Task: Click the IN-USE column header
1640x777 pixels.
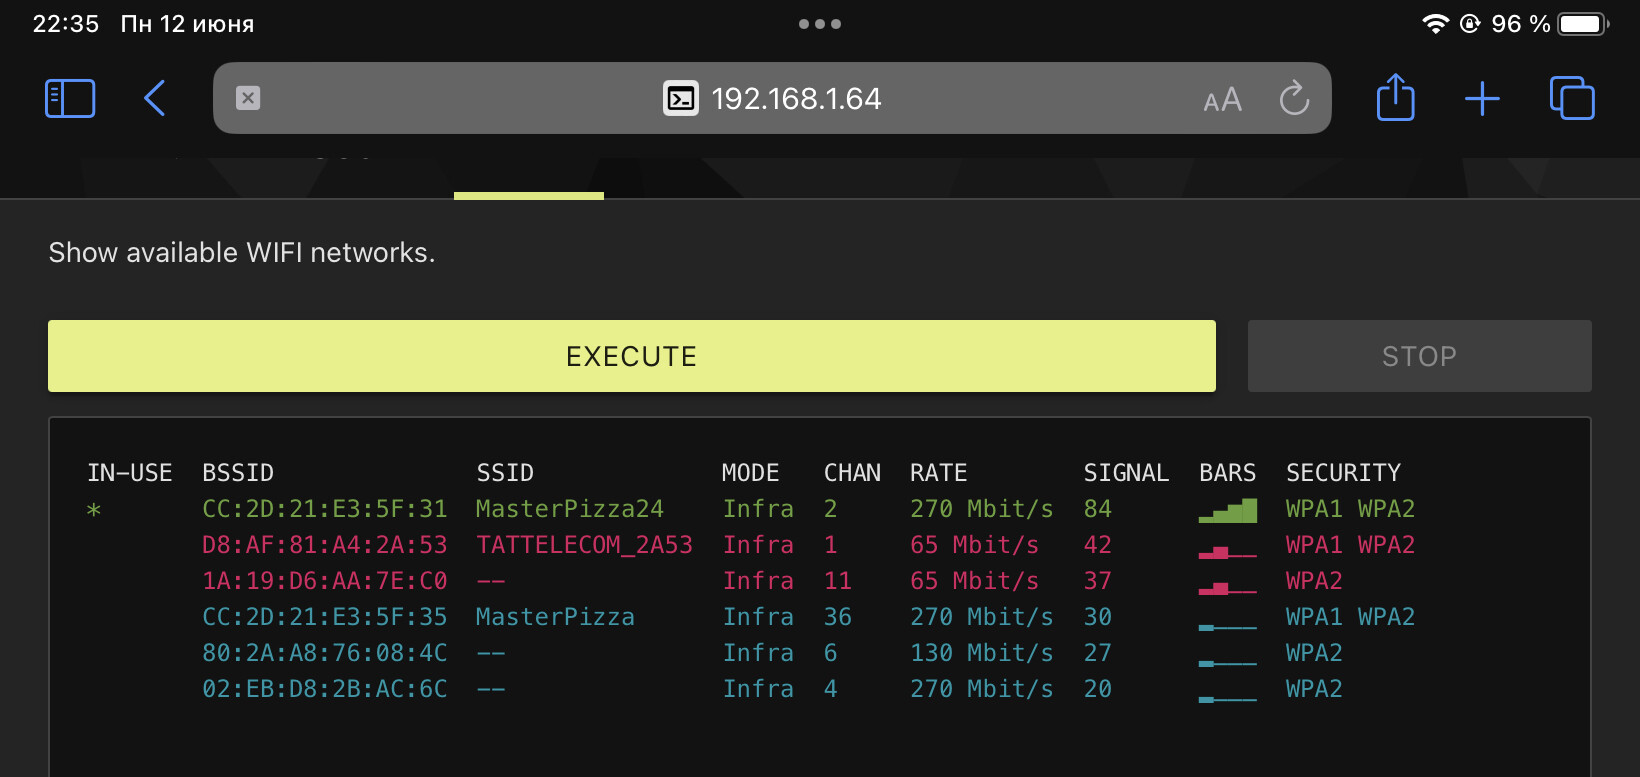Action: coord(130,473)
